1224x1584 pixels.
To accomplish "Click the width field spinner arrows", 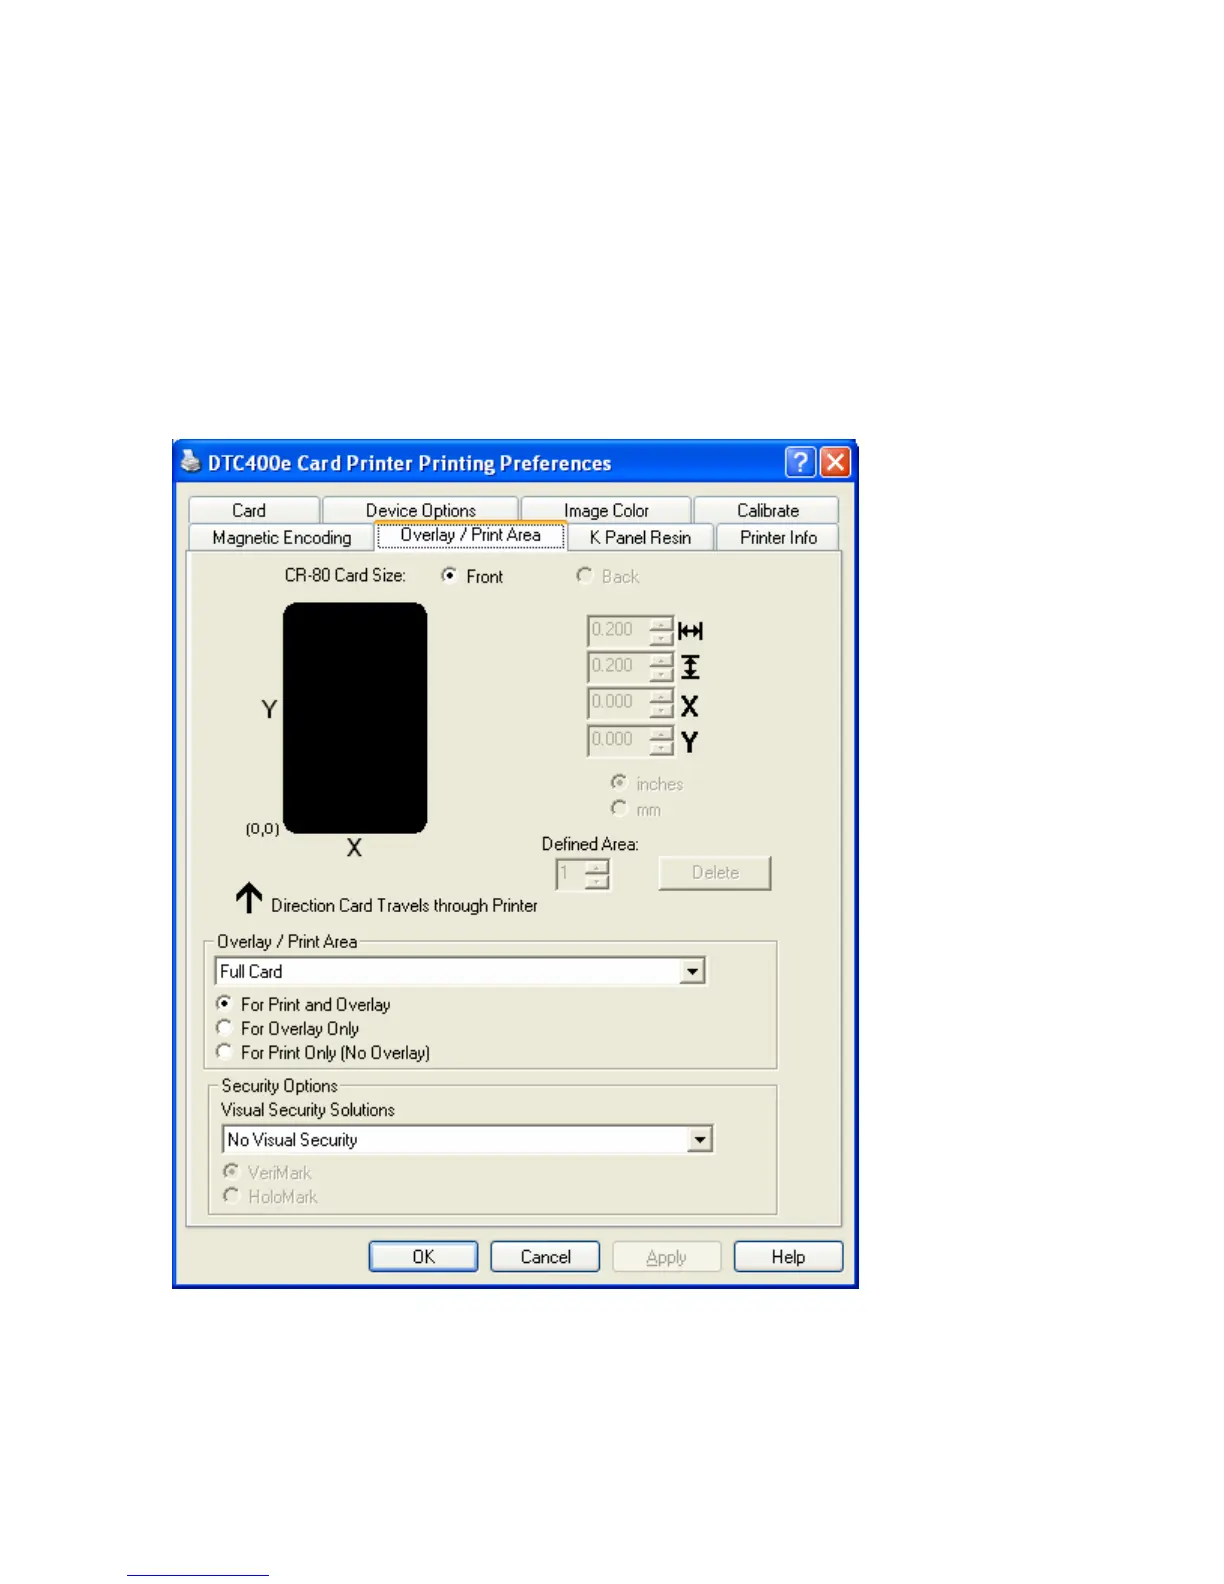I will pos(661,631).
